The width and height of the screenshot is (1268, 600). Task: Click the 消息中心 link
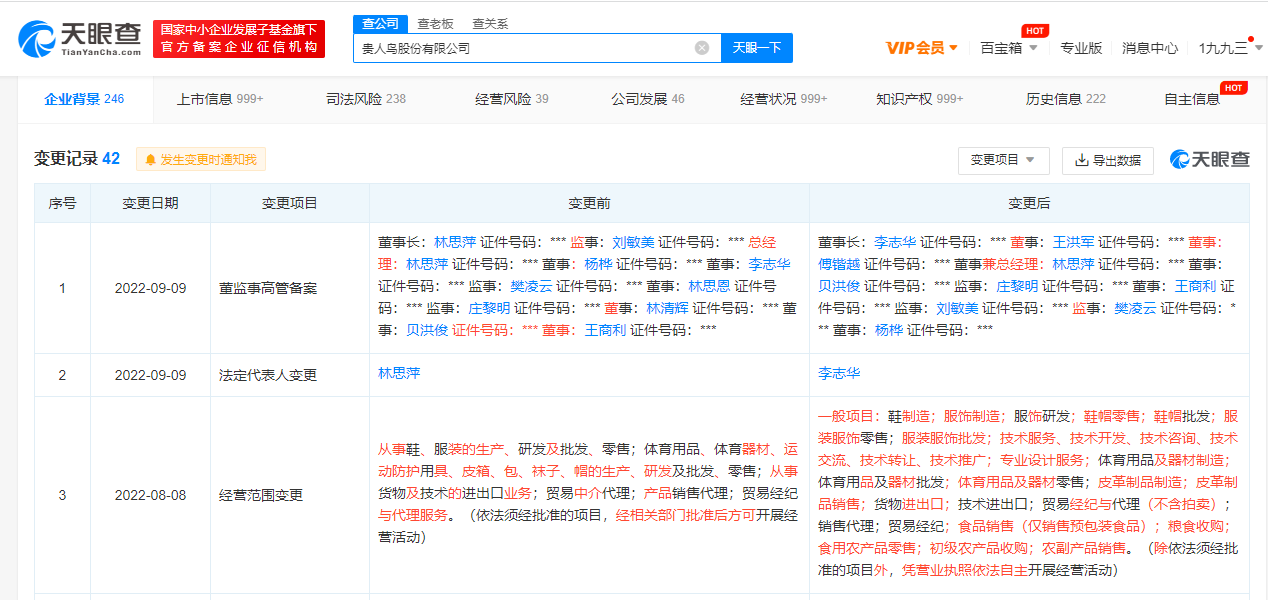pyautogui.click(x=1149, y=47)
